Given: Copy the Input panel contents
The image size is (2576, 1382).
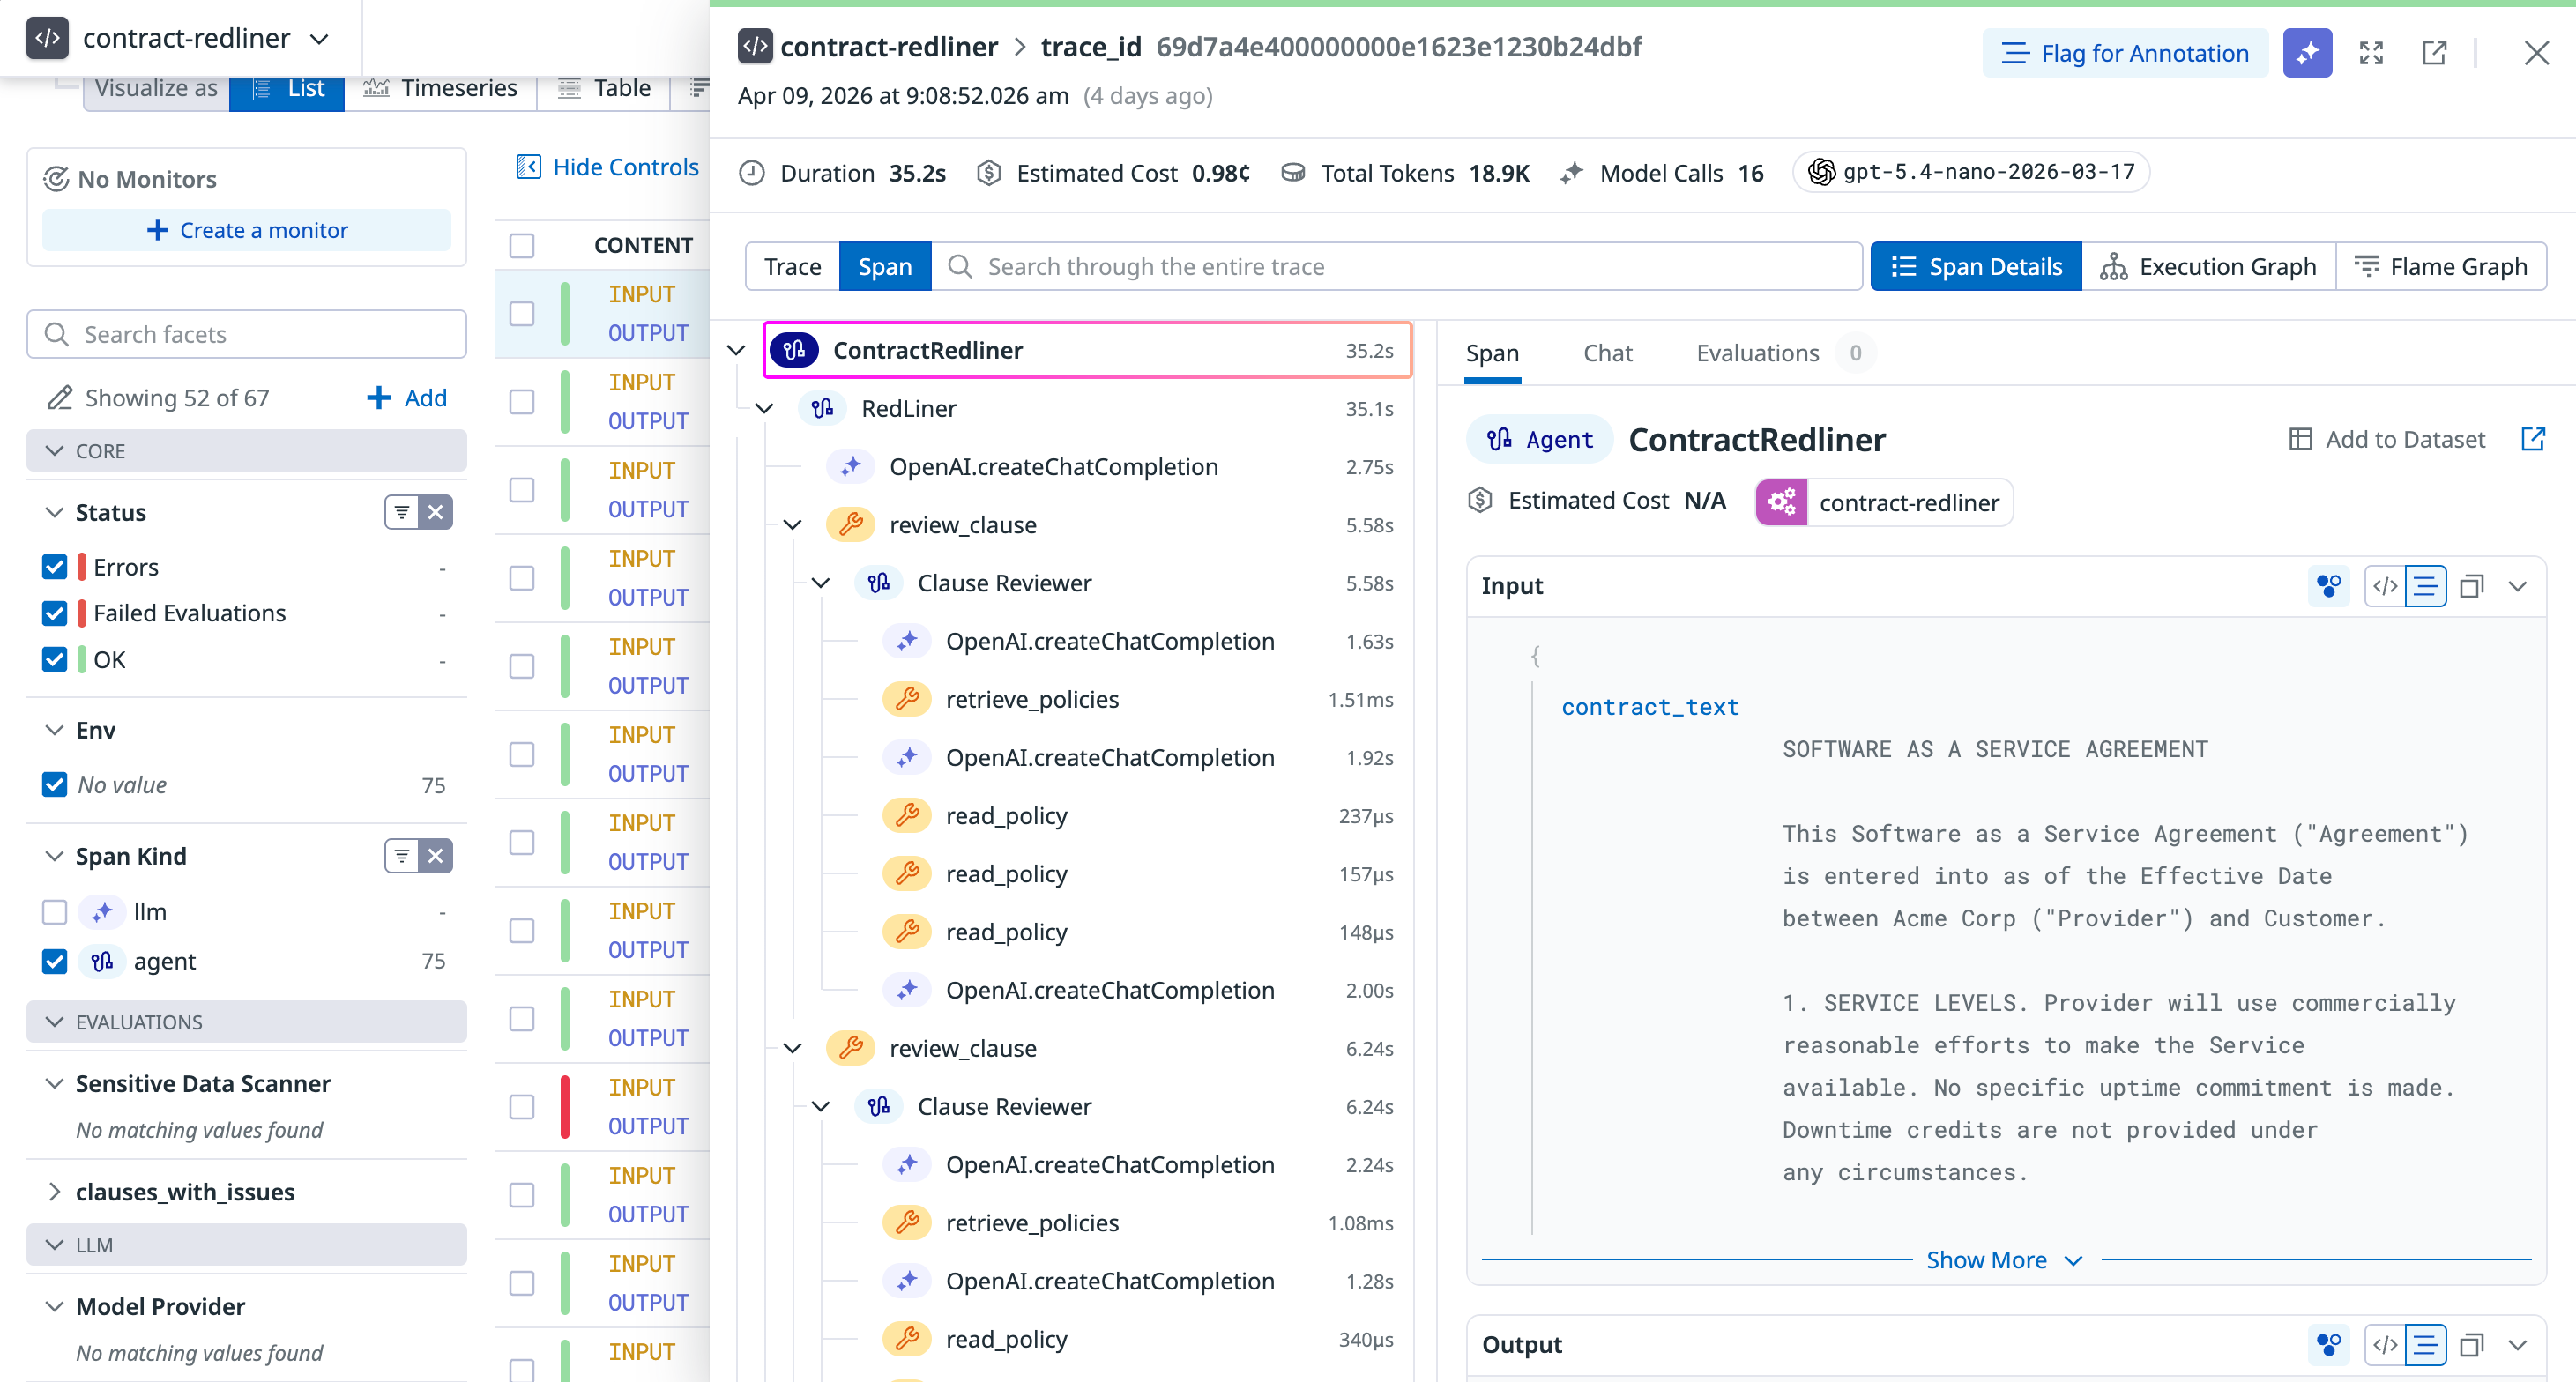Looking at the screenshot, I should [2472, 587].
